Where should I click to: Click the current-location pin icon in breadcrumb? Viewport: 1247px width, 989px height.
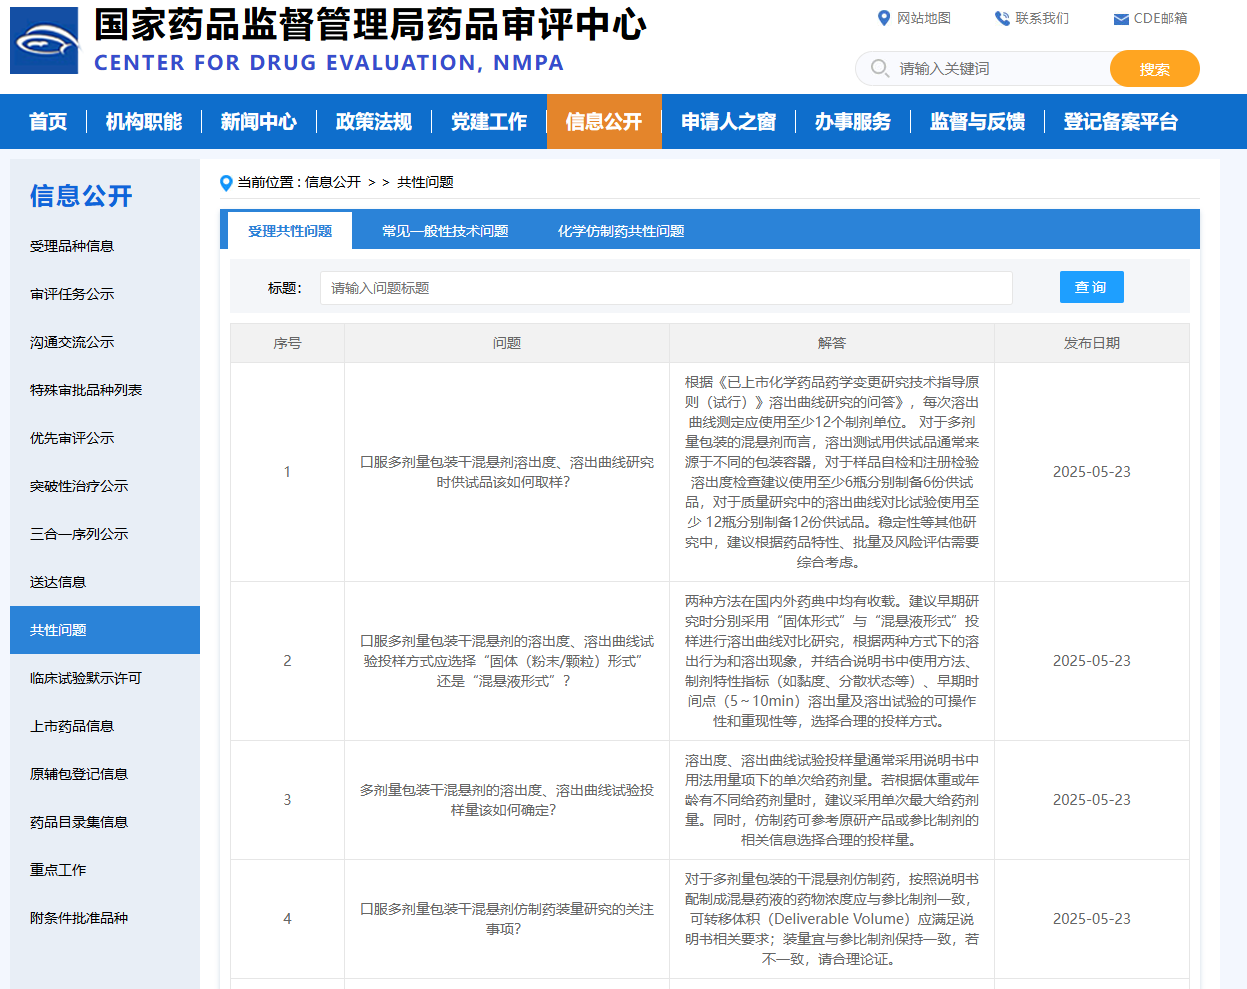click(x=226, y=183)
